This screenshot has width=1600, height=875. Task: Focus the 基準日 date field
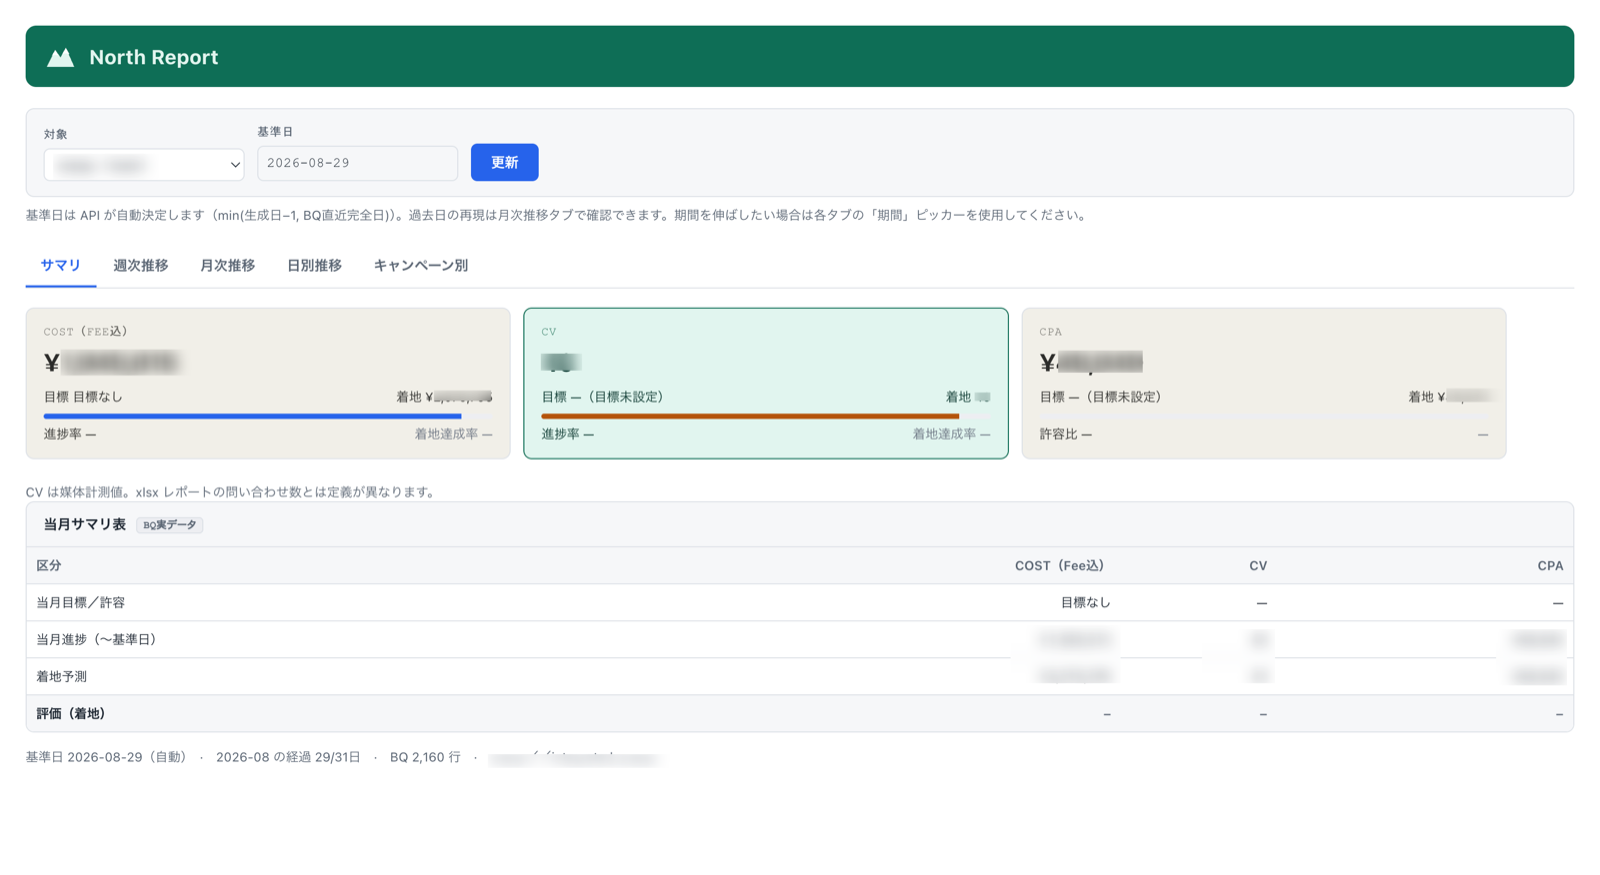click(x=357, y=163)
